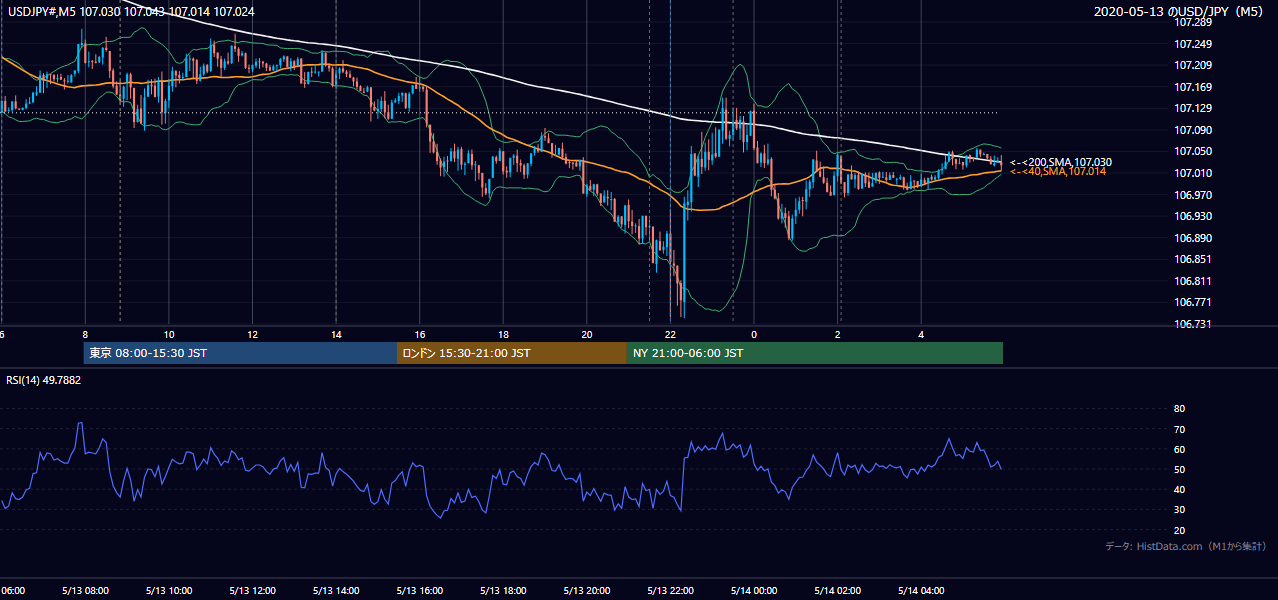Screen dimensions: 1278x600
Task: Click the 5/13 14:00 date axis label
Action: 336,591
